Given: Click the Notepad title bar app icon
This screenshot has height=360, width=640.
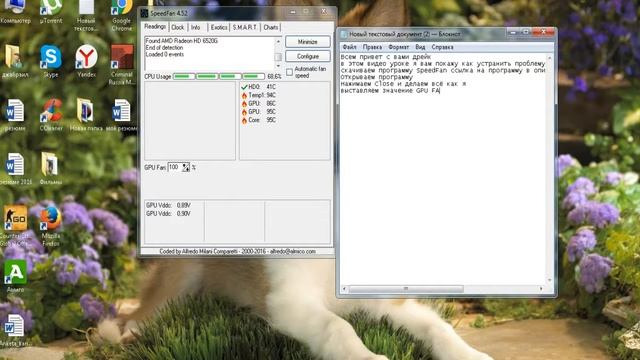Looking at the screenshot, I should (x=344, y=34).
